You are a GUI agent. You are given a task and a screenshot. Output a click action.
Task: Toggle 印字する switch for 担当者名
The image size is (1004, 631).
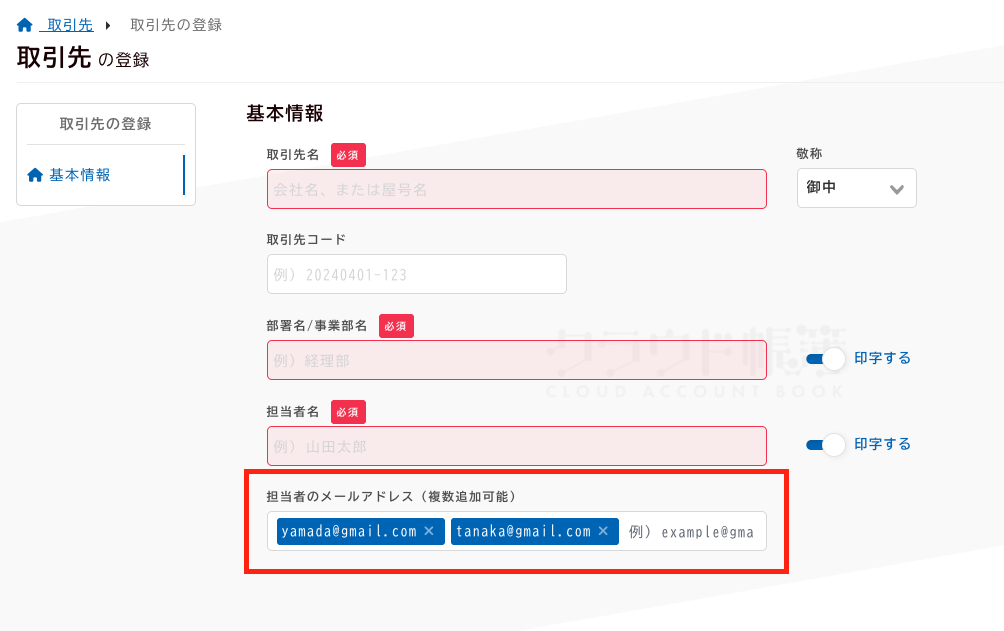pyautogui.click(x=826, y=444)
